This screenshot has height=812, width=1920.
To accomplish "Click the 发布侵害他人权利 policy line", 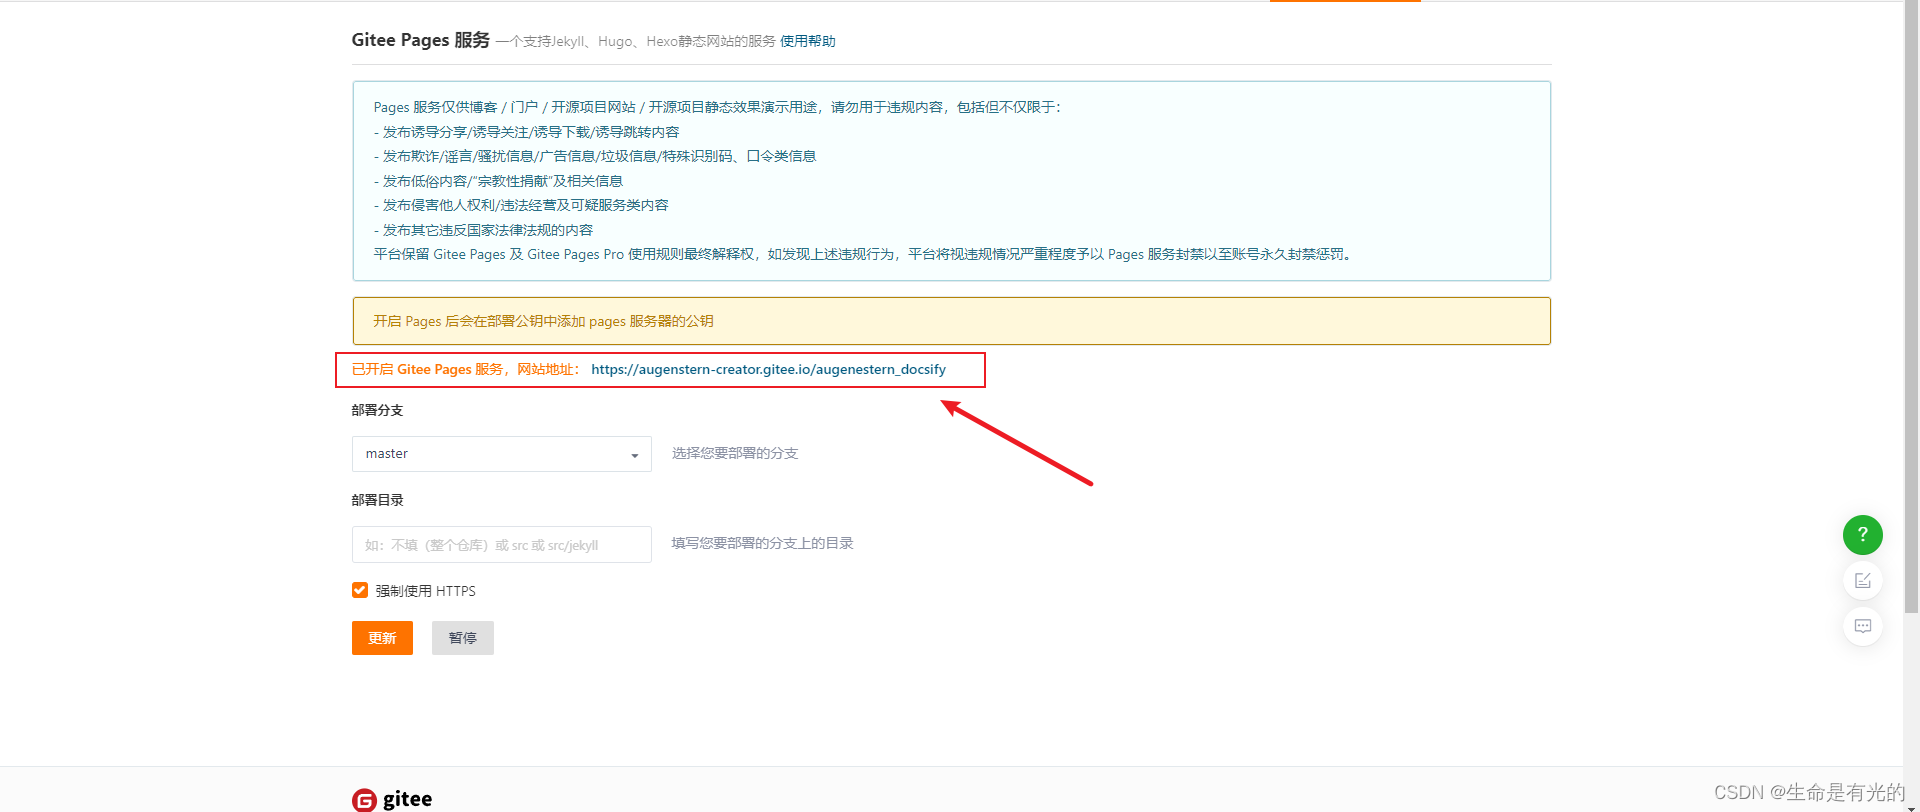I will (521, 205).
